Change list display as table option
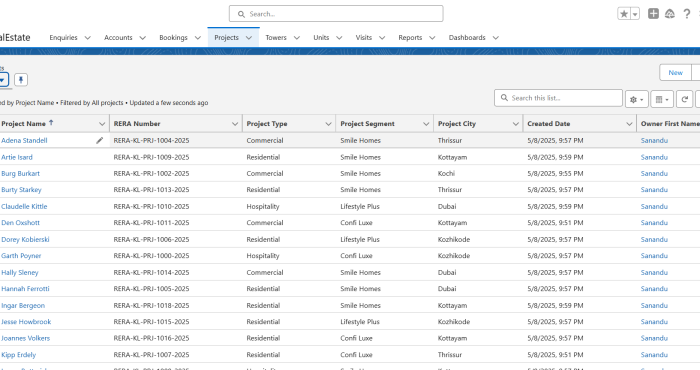Screen dimensions: 700x370 [x=662, y=100]
